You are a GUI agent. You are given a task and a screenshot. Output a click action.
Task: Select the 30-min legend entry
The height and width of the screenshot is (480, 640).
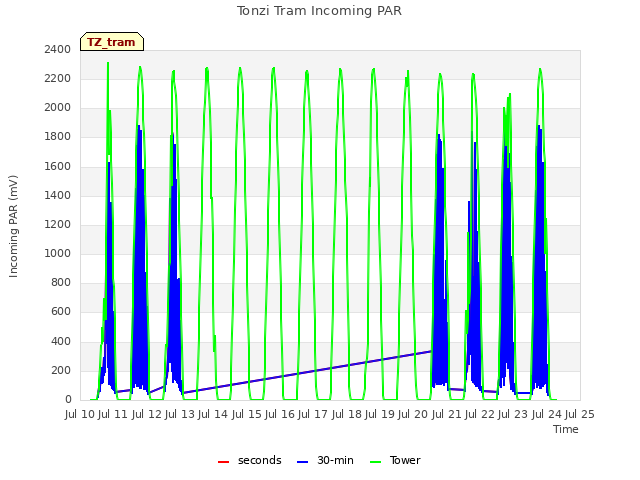pyautogui.click(x=325, y=460)
